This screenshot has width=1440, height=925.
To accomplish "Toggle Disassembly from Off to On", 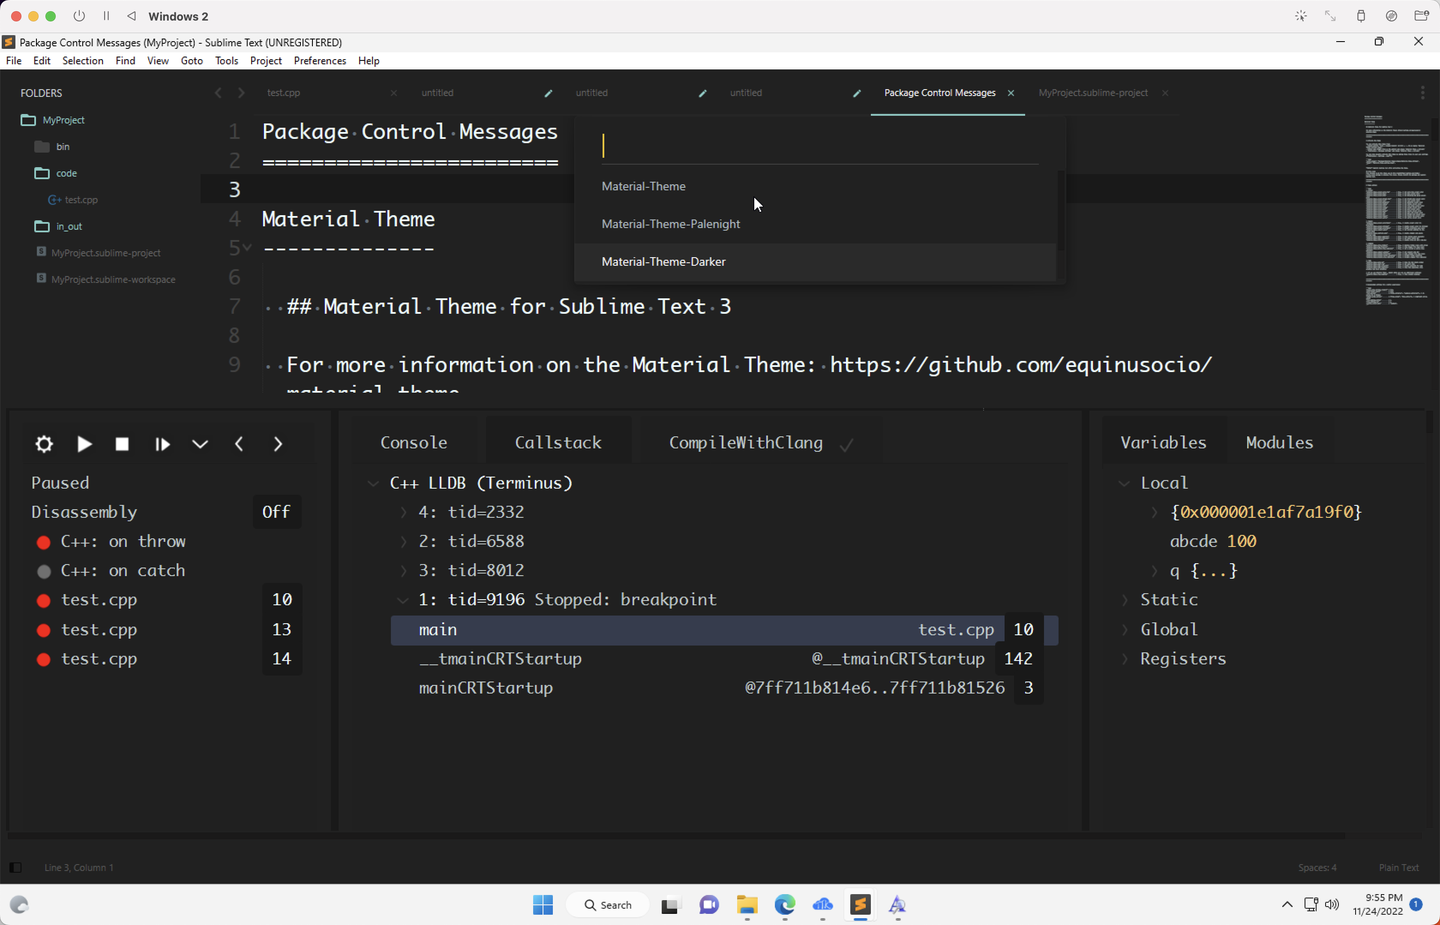I will pos(276,511).
